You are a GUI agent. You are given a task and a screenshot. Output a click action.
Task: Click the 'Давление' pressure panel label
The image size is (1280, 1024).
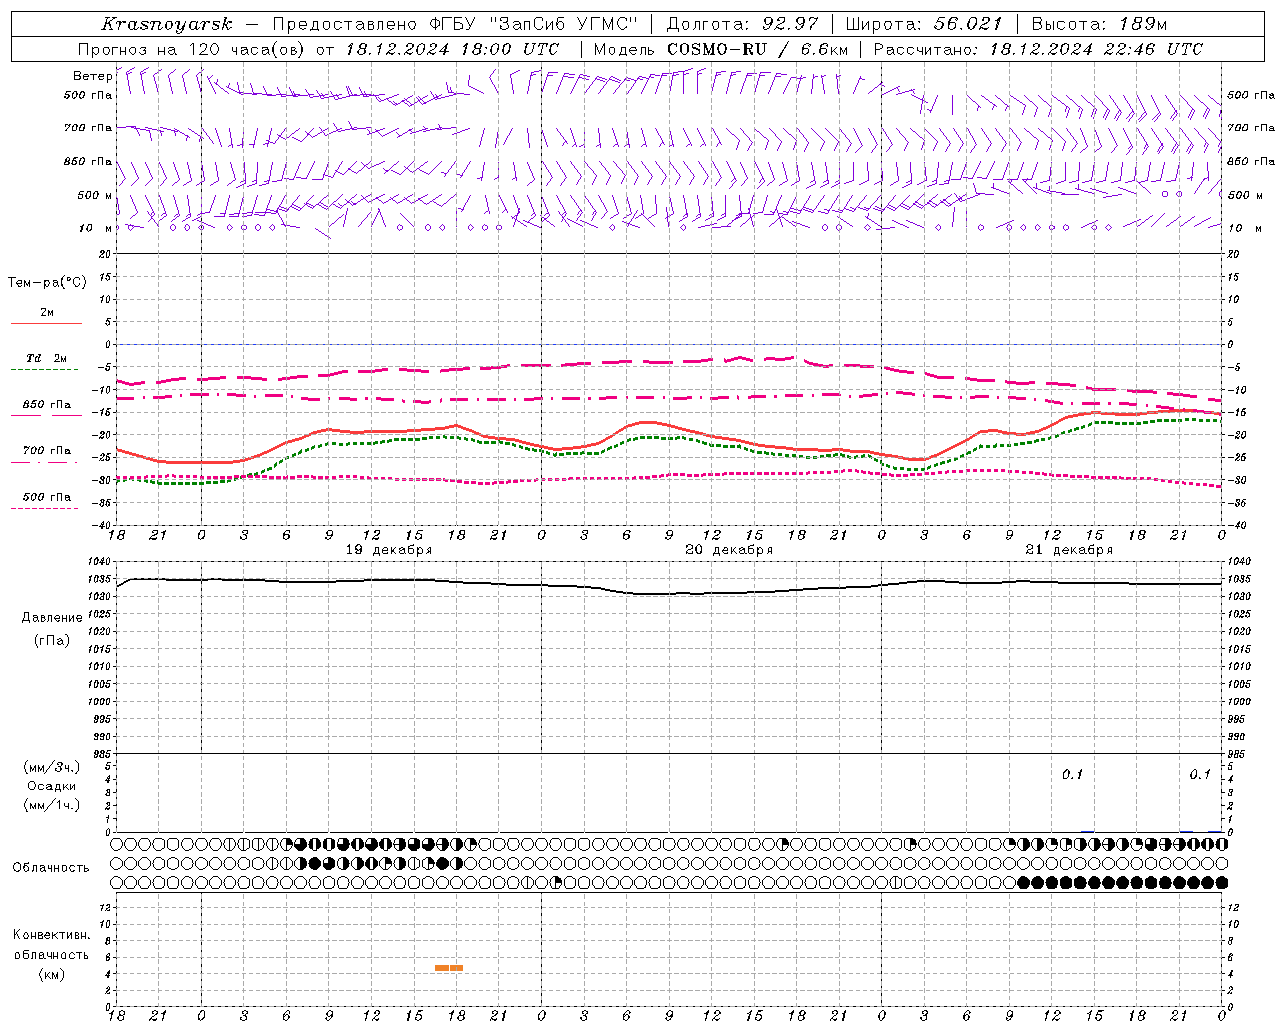(x=52, y=618)
